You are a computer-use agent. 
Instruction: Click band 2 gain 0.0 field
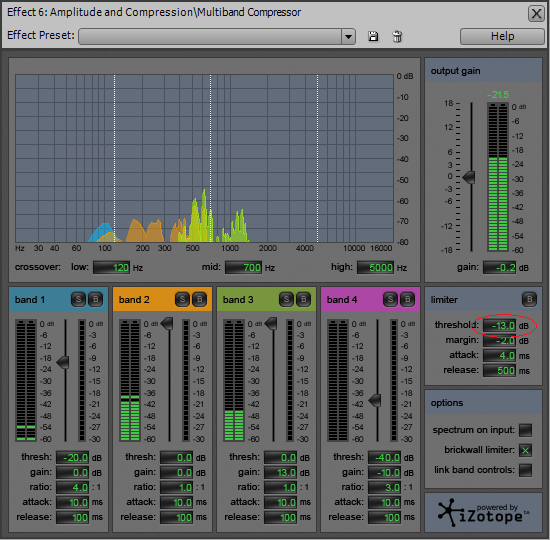click(176, 473)
